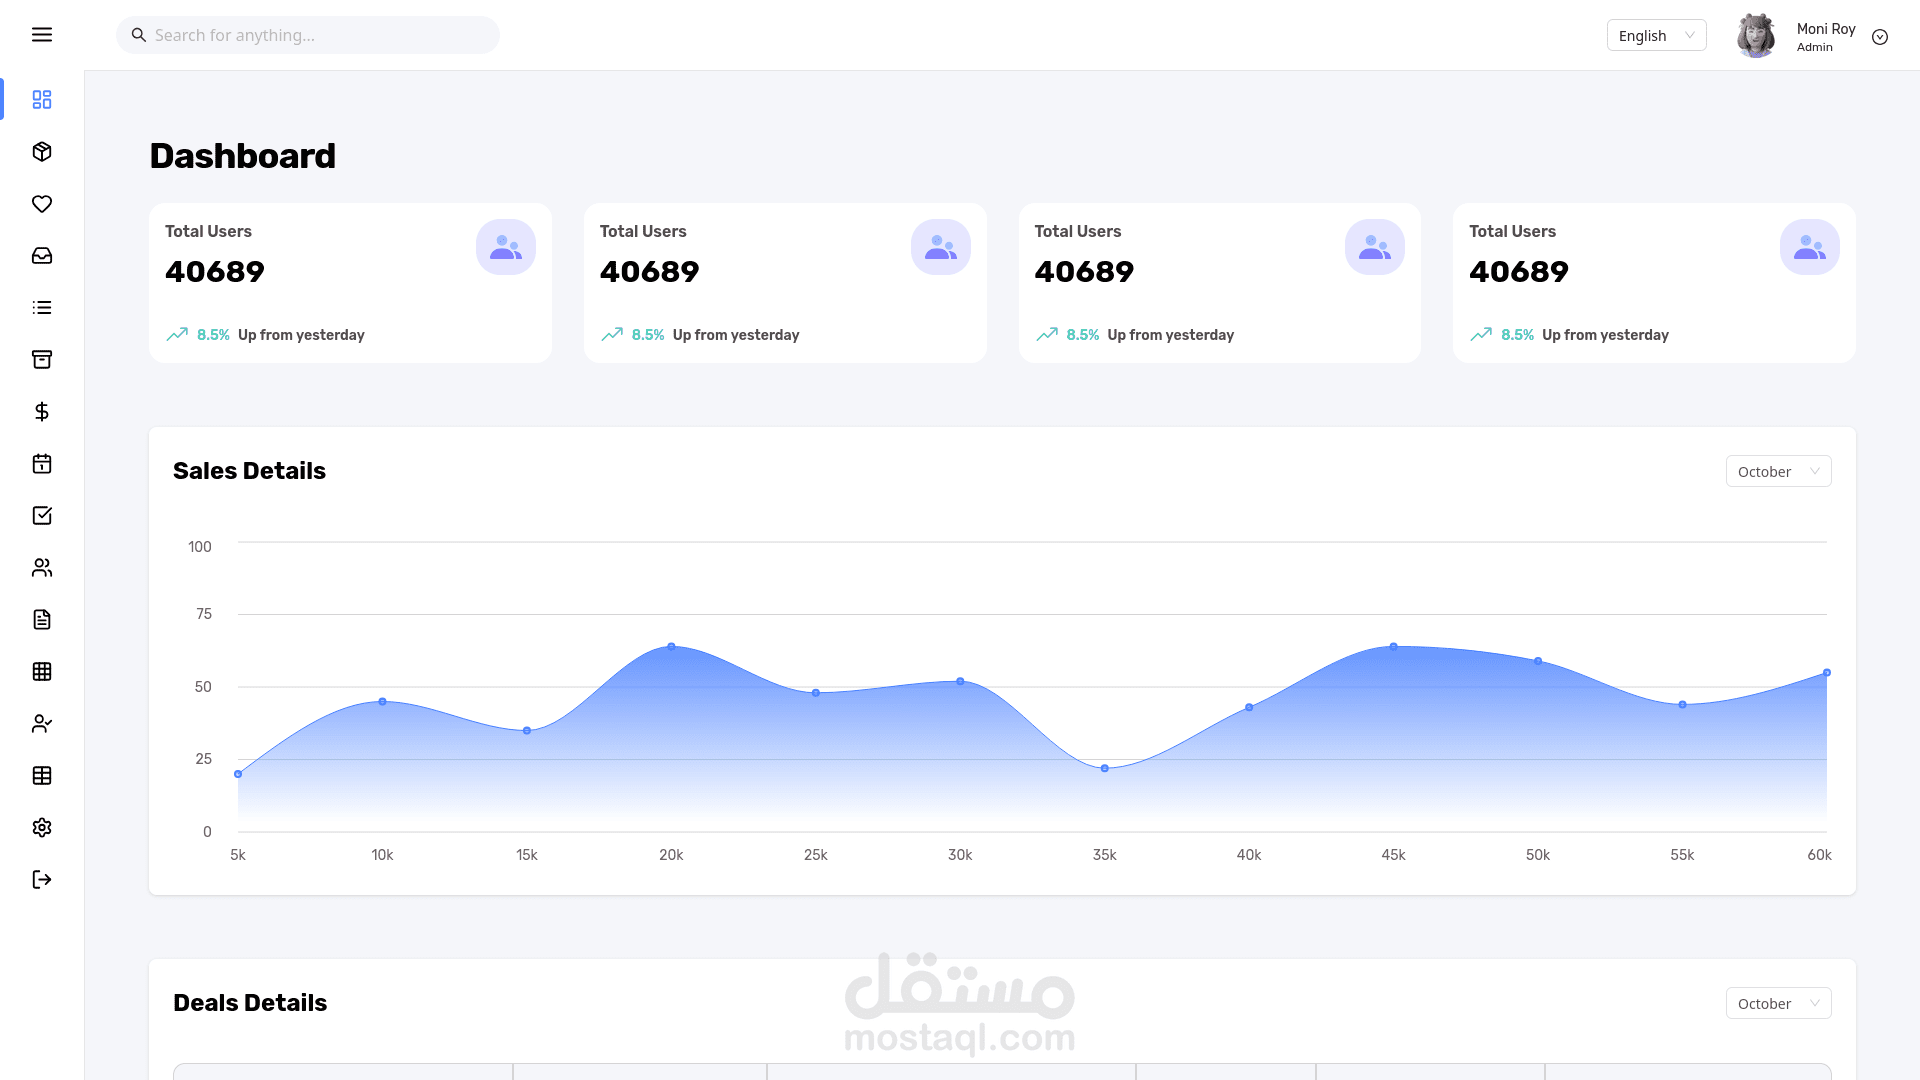Toggle the hamburger menu at top left
Image resolution: width=1920 pixels, height=1080 pixels.
42,34
